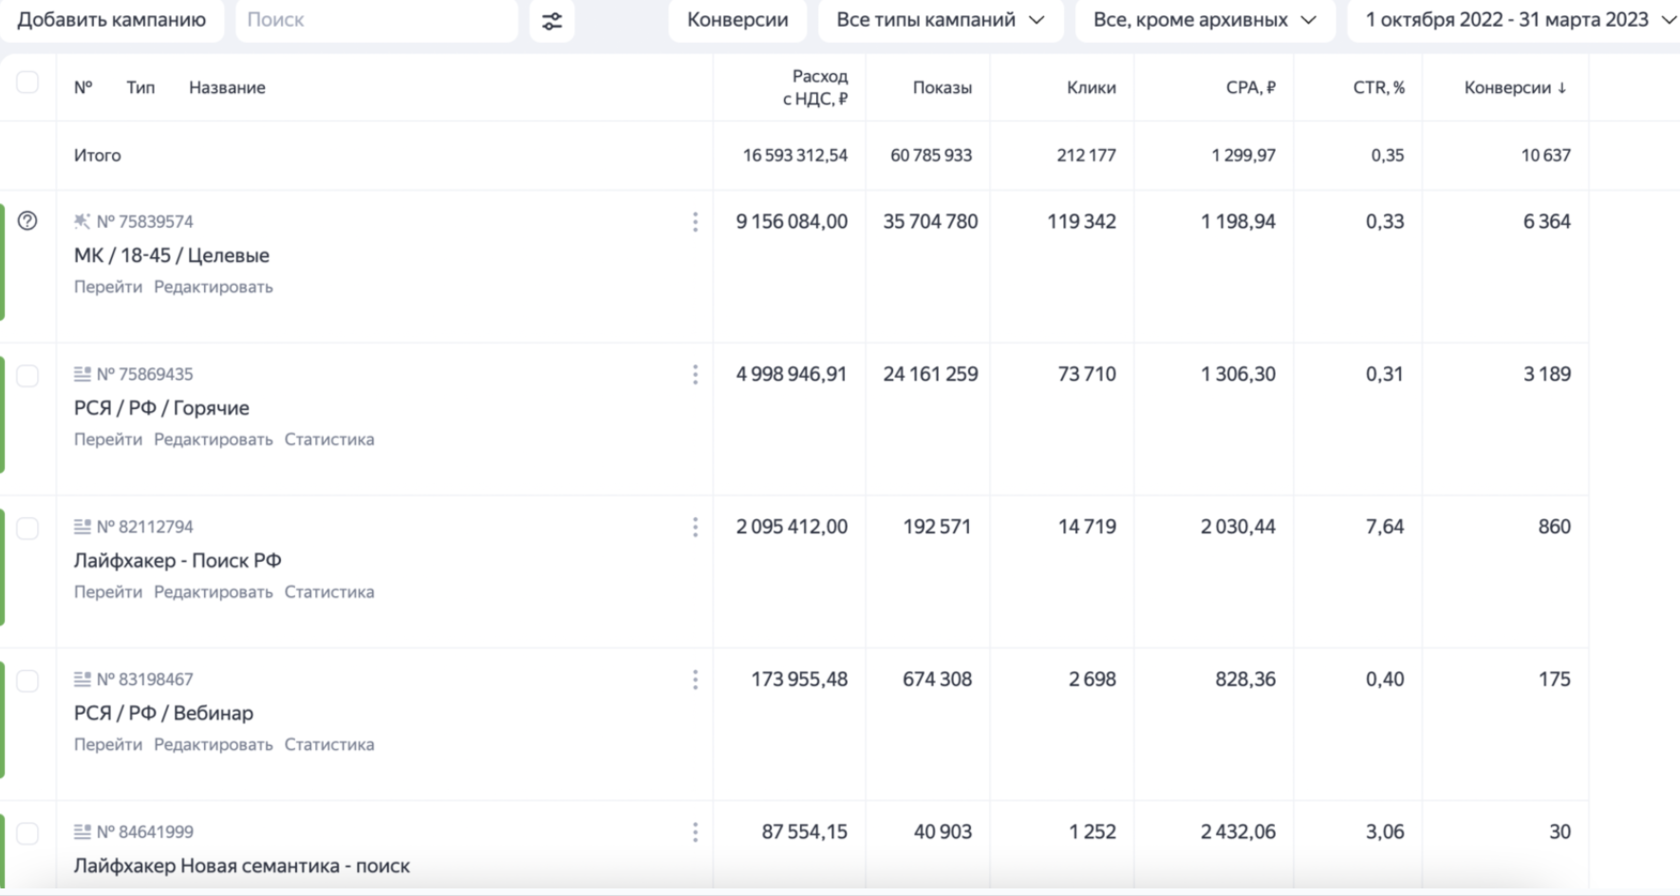Open three-dot menu for РСЯ / РФ / Вебинар
The image size is (1680, 896).
pos(695,680)
